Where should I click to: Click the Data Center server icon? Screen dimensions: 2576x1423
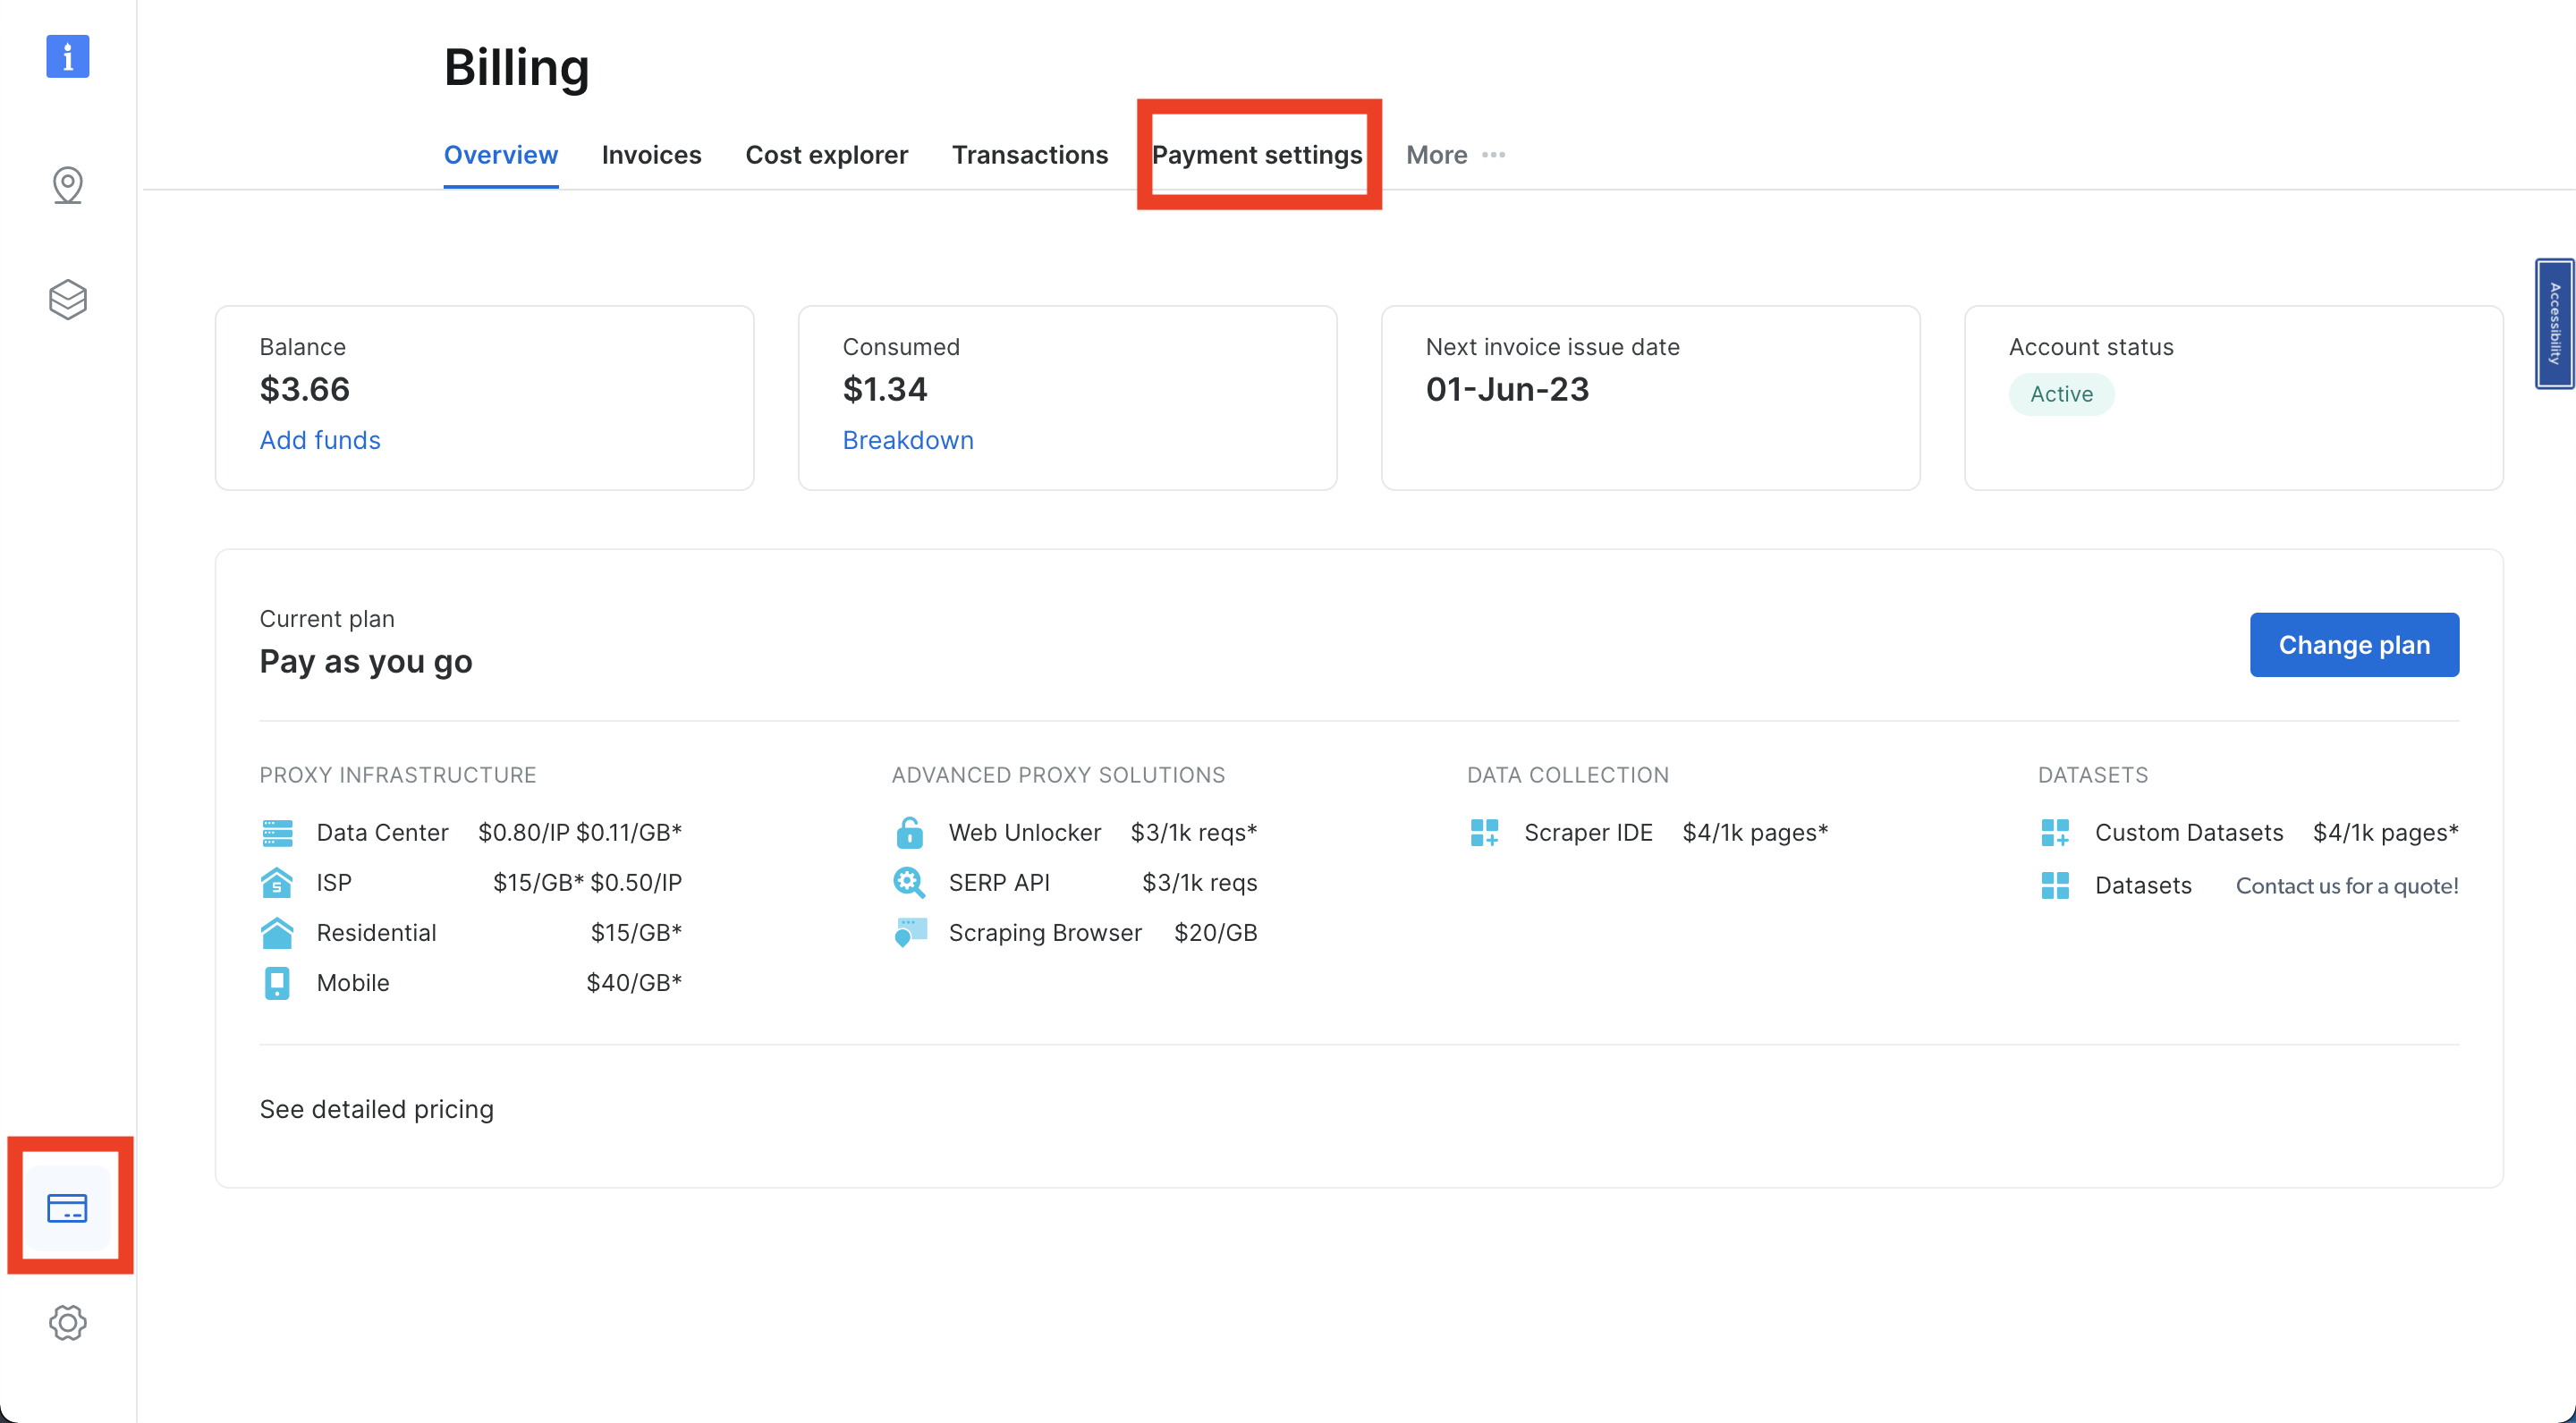(x=277, y=832)
